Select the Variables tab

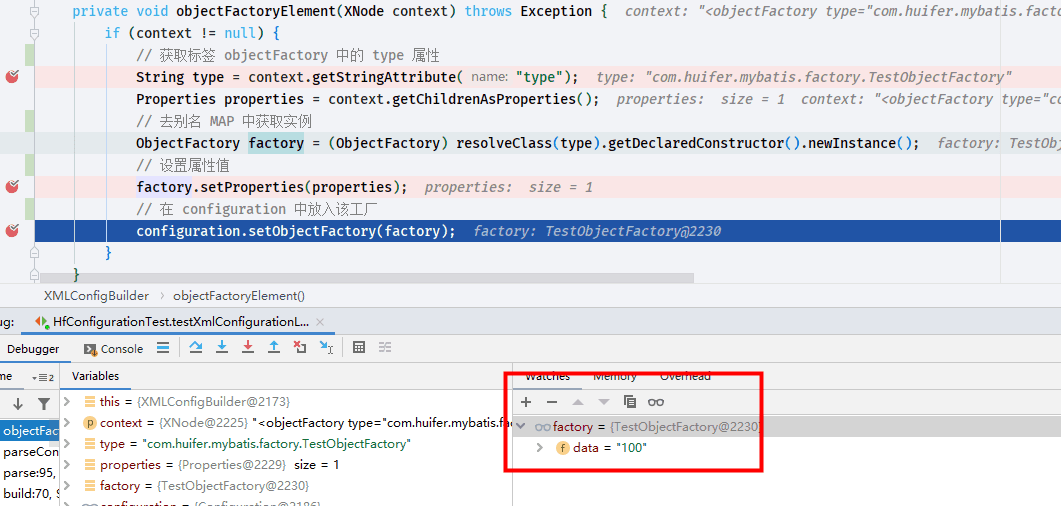click(x=95, y=376)
